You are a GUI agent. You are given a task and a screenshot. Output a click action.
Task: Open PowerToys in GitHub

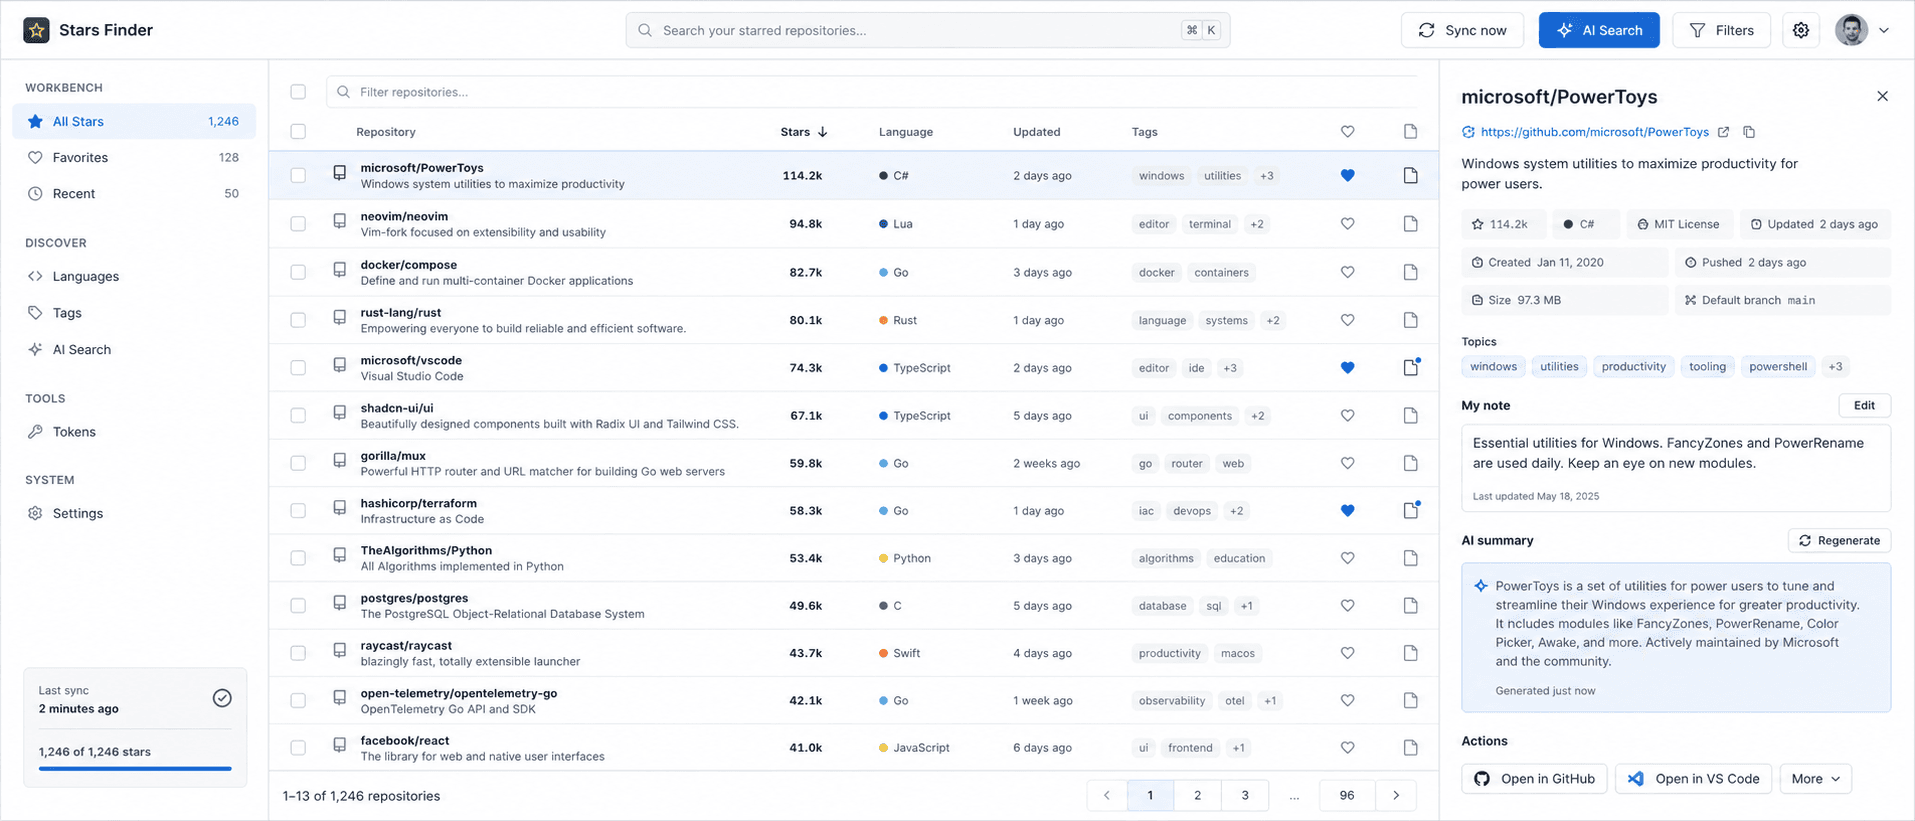coord(1534,779)
